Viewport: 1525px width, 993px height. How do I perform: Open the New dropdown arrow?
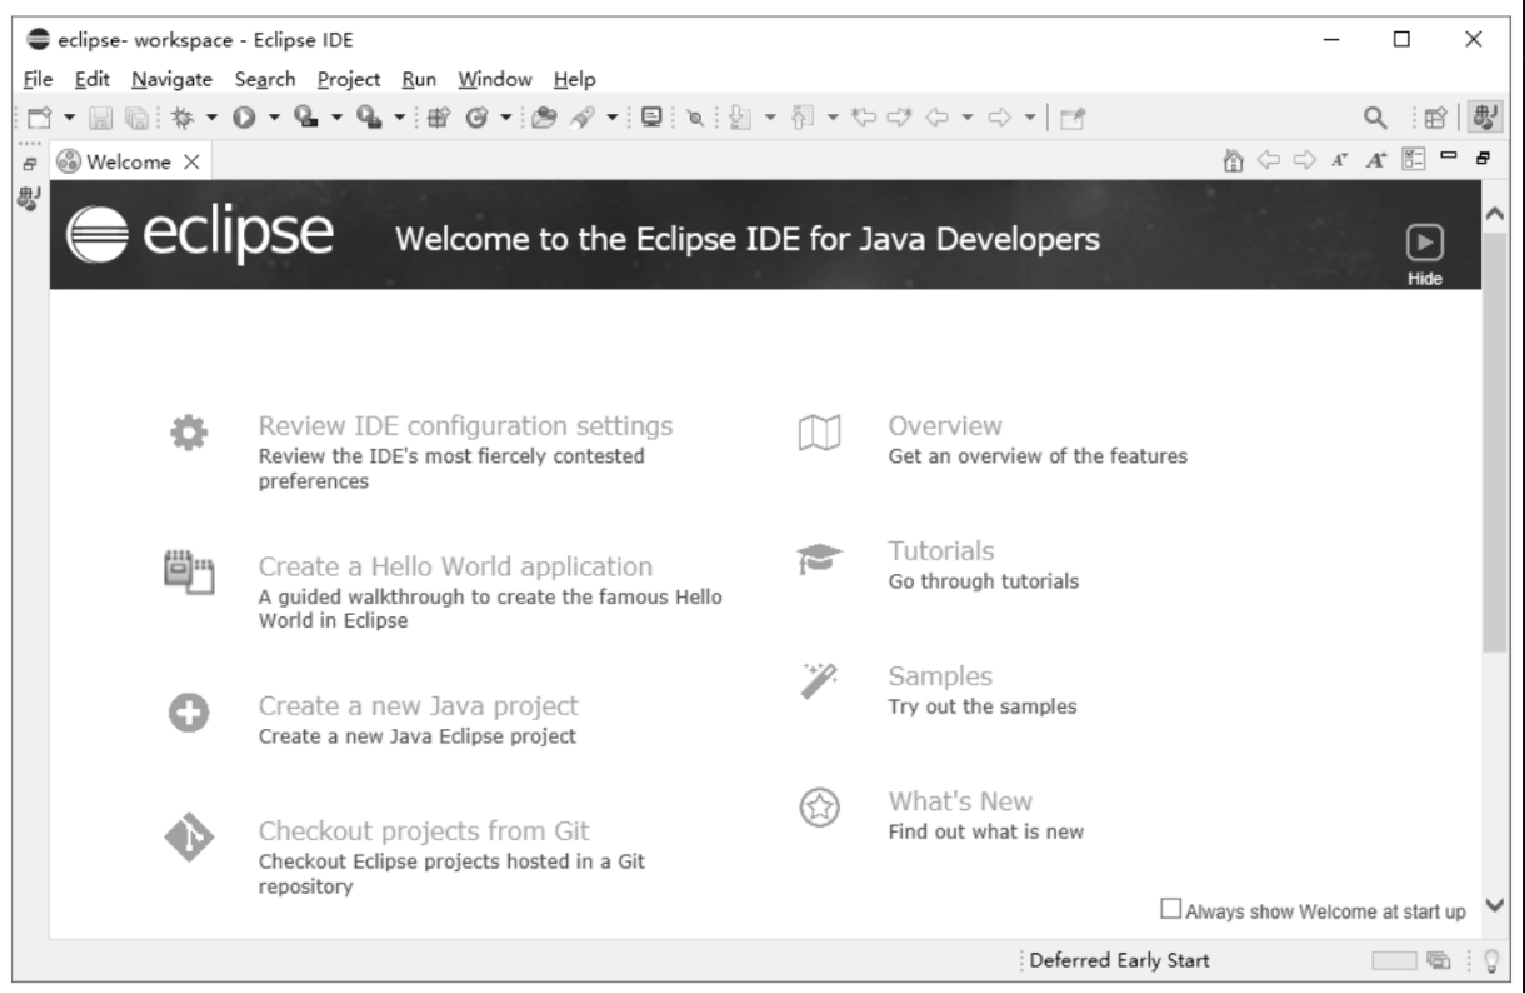[69, 118]
